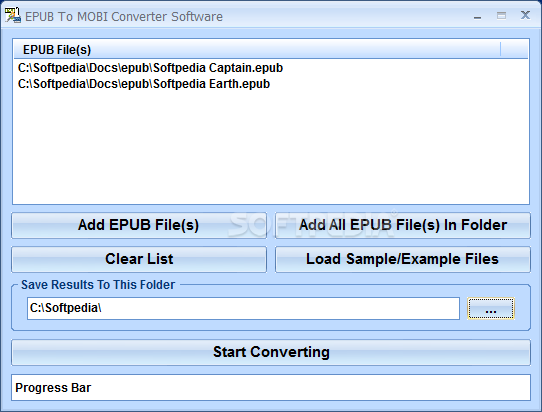Screen dimensions: 542x412
Task: Click the EPUB File(s) column header
Action: (x=257, y=50)
